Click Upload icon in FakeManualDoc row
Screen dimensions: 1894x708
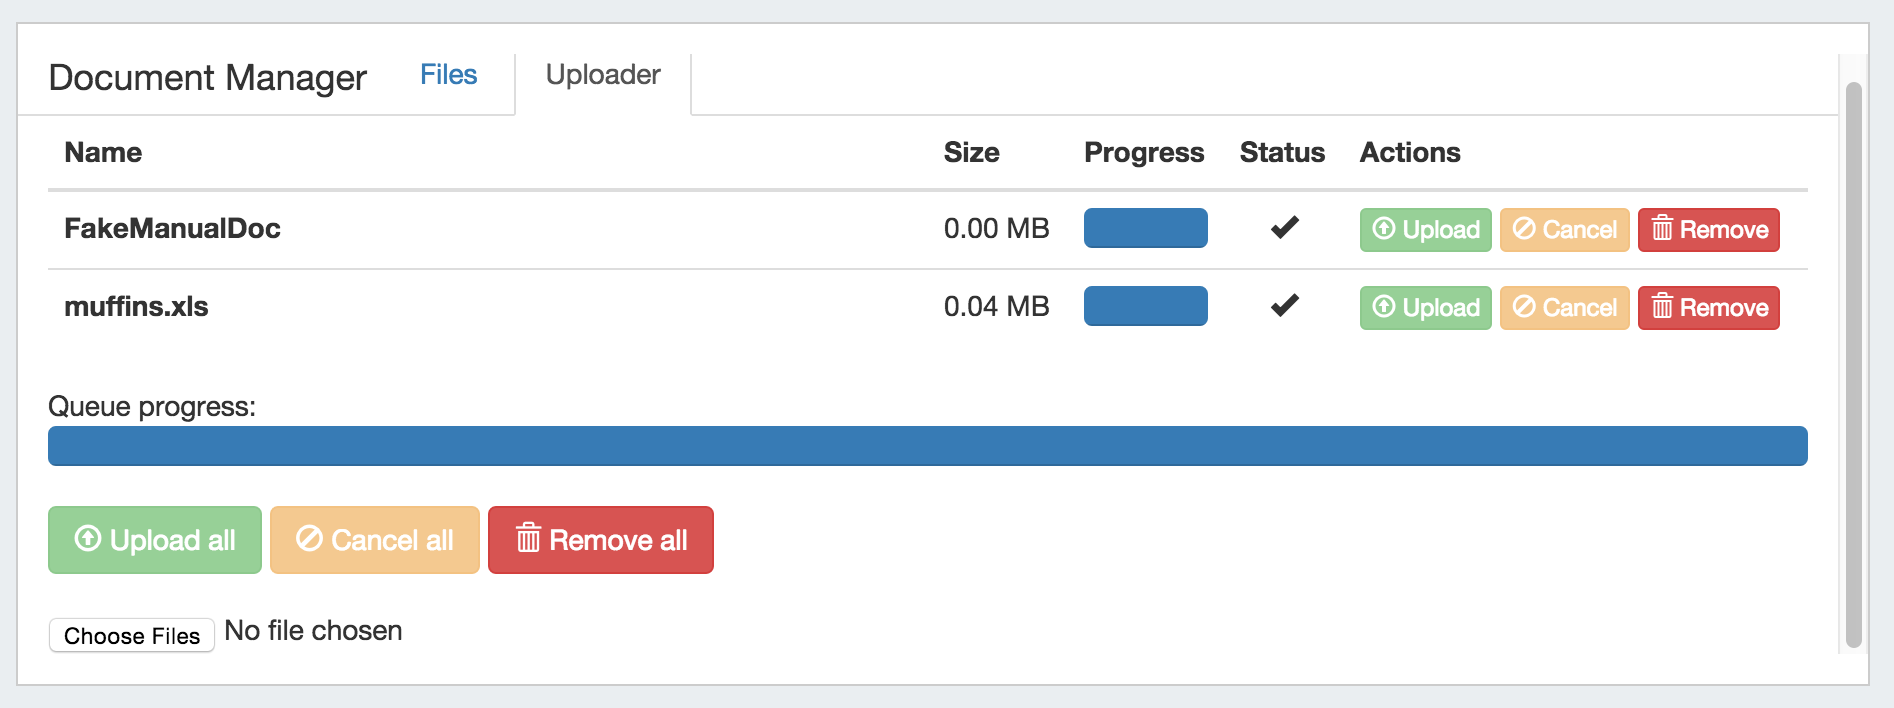coord(1384,229)
